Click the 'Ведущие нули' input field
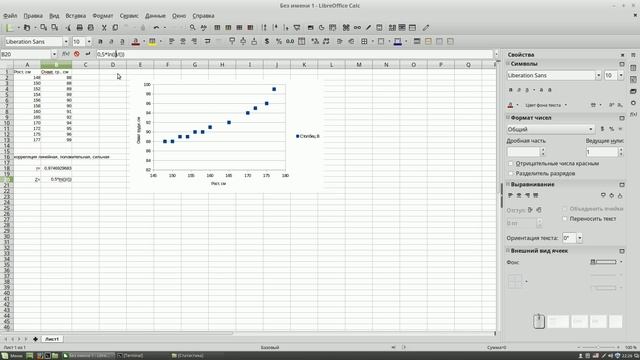 (x=602, y=152)
